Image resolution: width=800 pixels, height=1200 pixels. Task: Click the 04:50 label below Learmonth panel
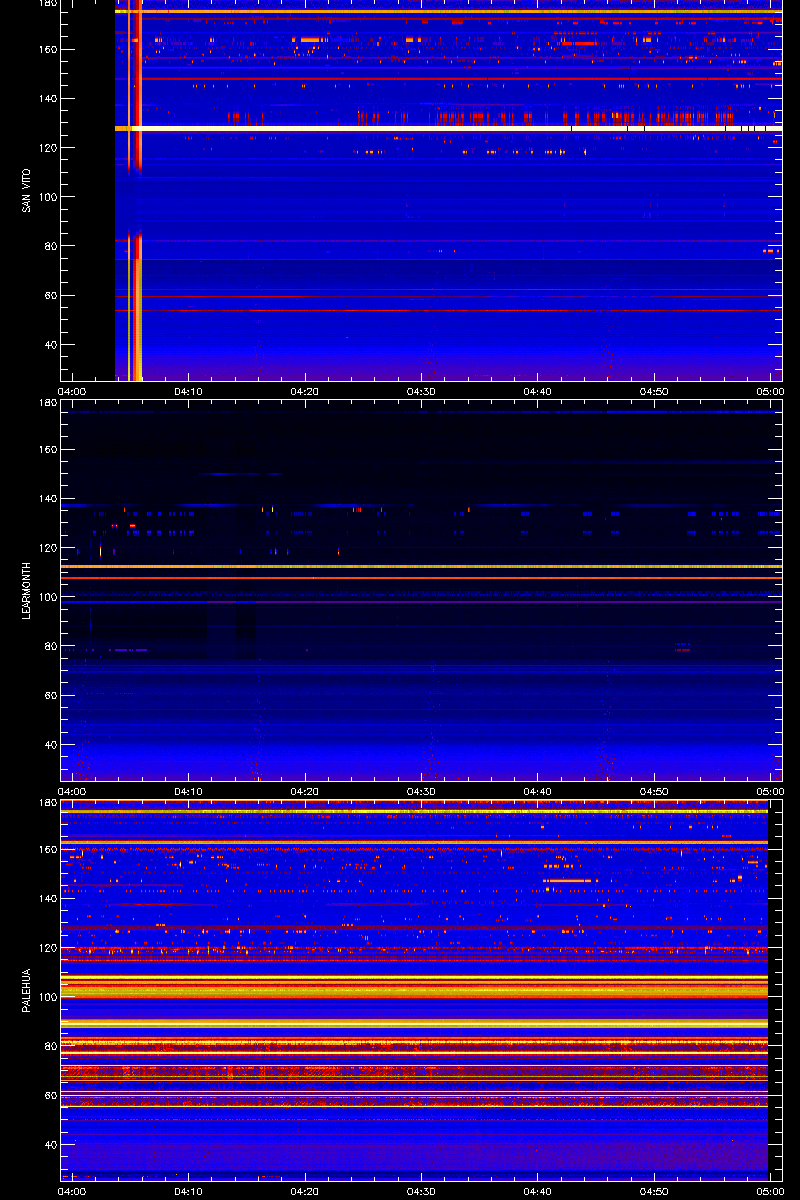pyautogui.click(x=655, y=791)
